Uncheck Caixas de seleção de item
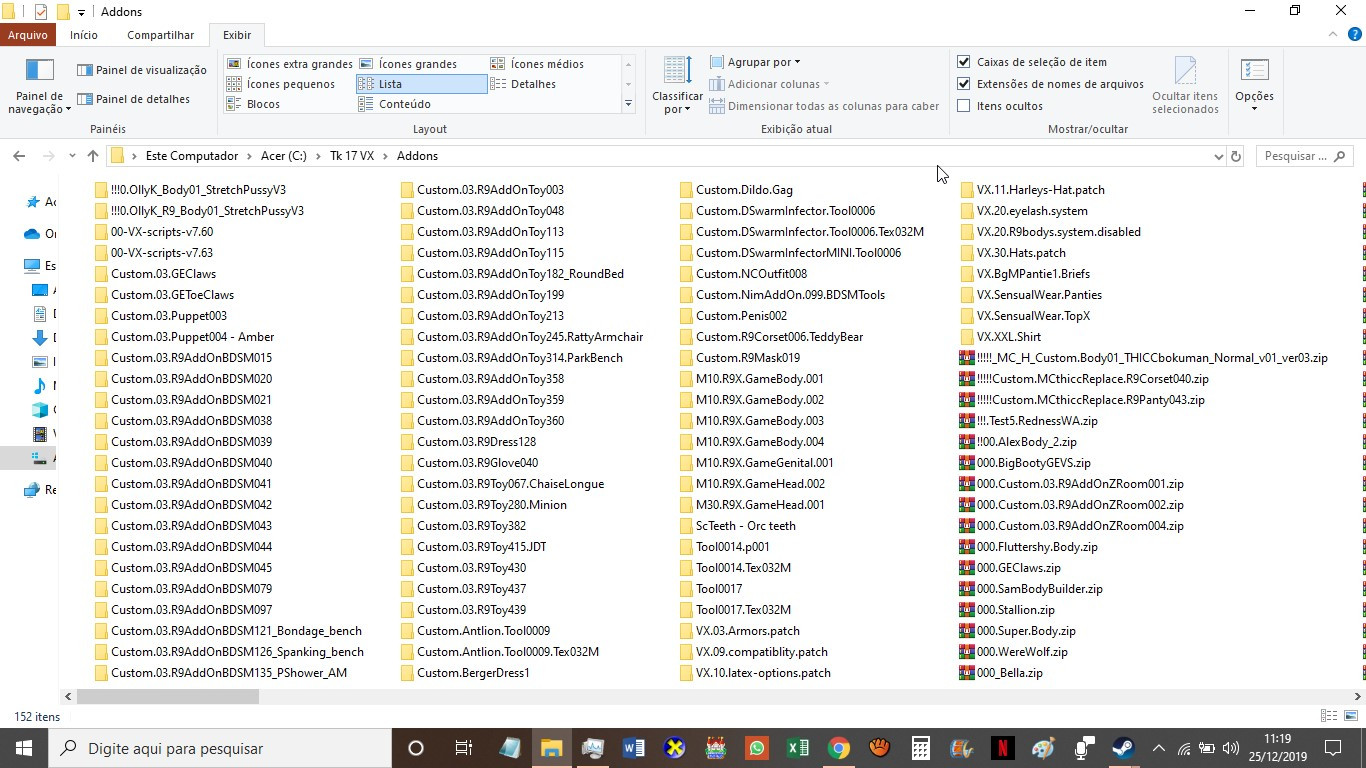This screenshot has width=1366, height=768. [964, 62]
